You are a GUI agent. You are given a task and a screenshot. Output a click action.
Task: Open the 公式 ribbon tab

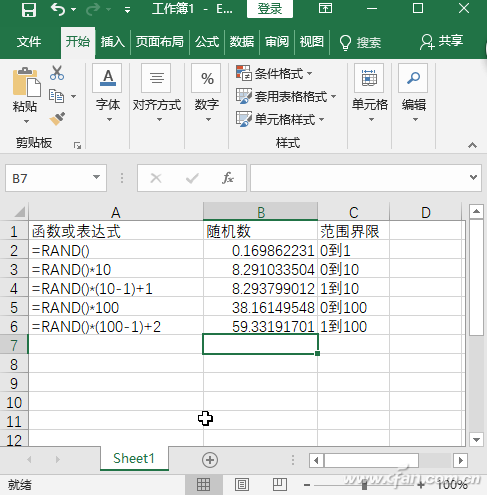click(x=207, y=42)
